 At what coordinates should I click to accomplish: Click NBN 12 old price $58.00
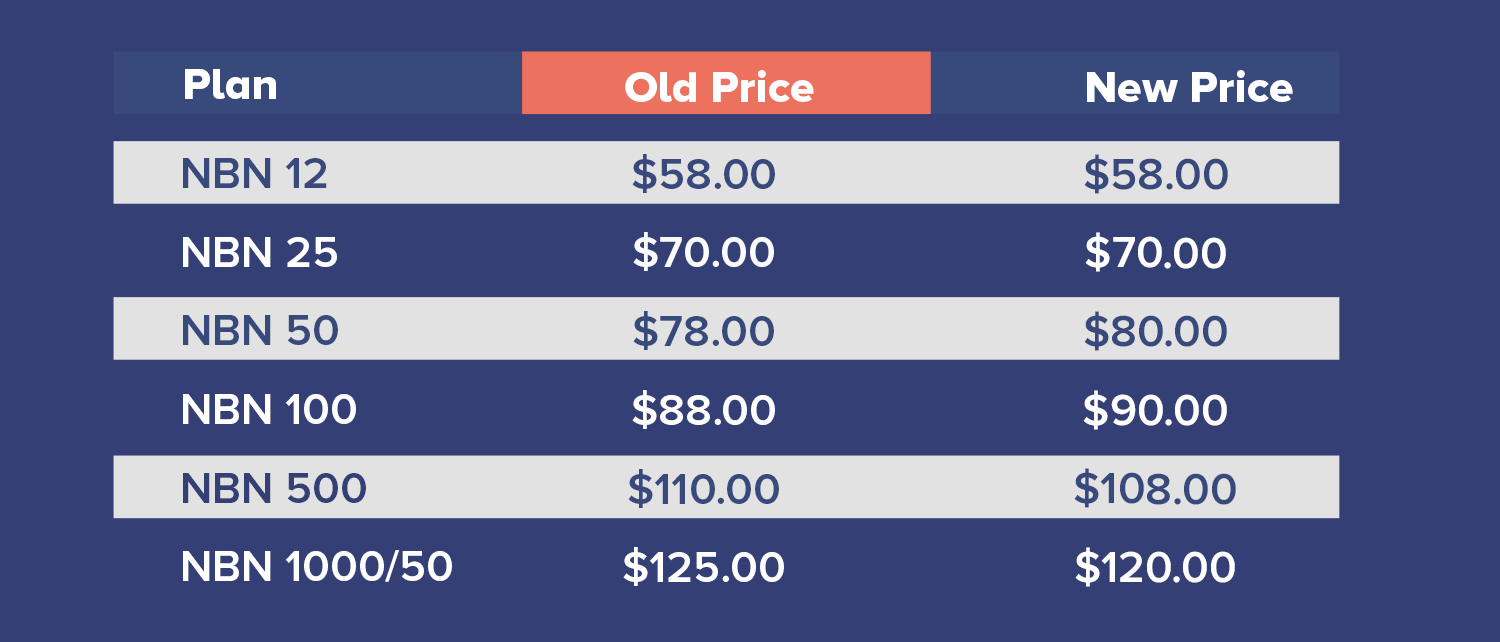(x=703, y=174)
